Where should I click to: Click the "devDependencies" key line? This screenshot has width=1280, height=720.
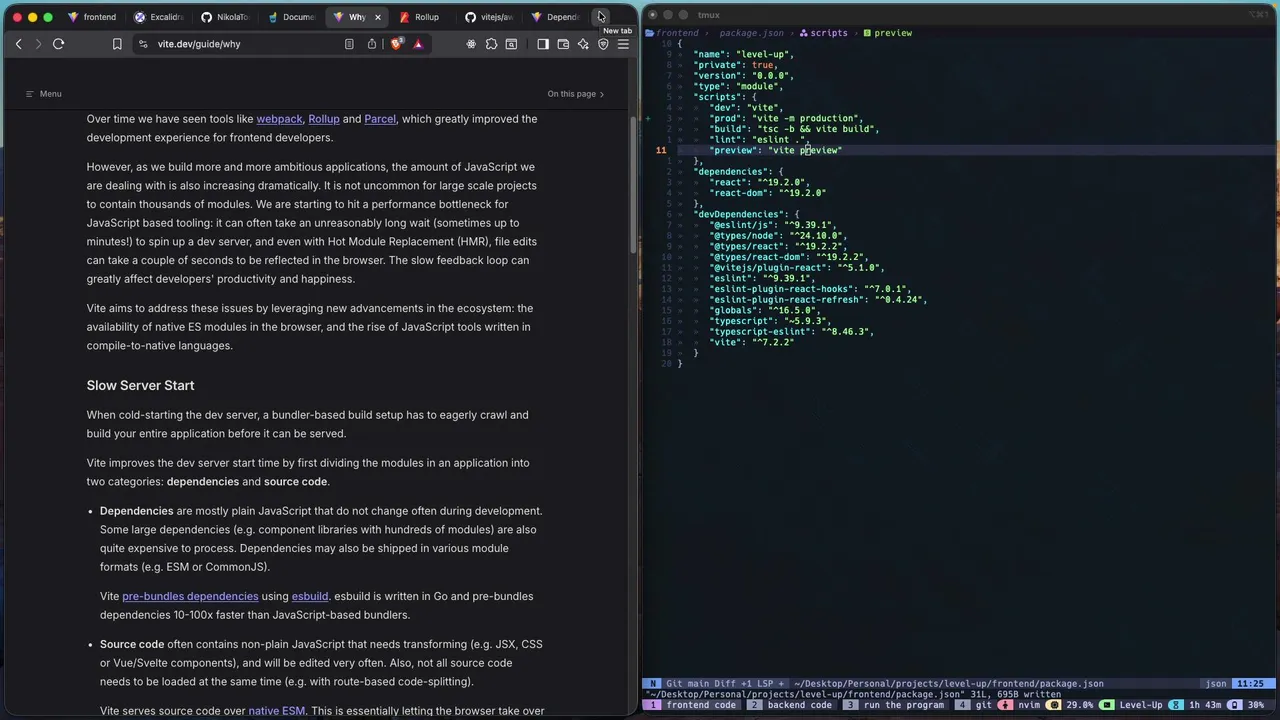[747, 214]
